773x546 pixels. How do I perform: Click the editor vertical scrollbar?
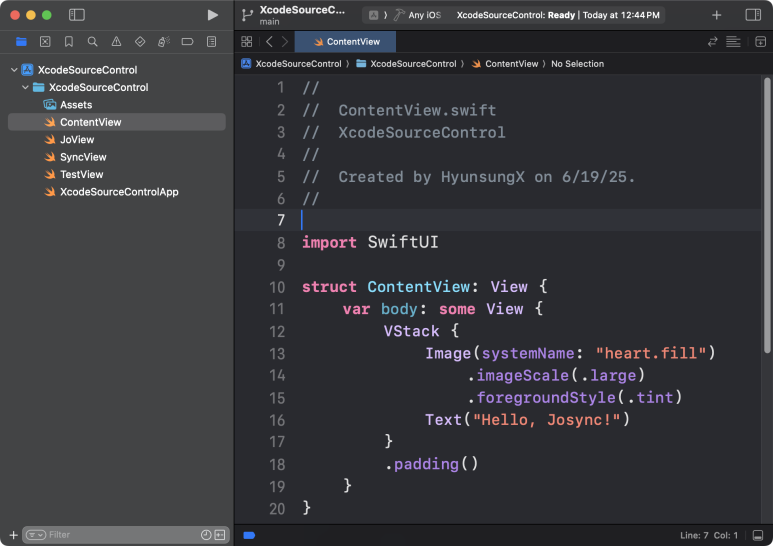point(767,215)
